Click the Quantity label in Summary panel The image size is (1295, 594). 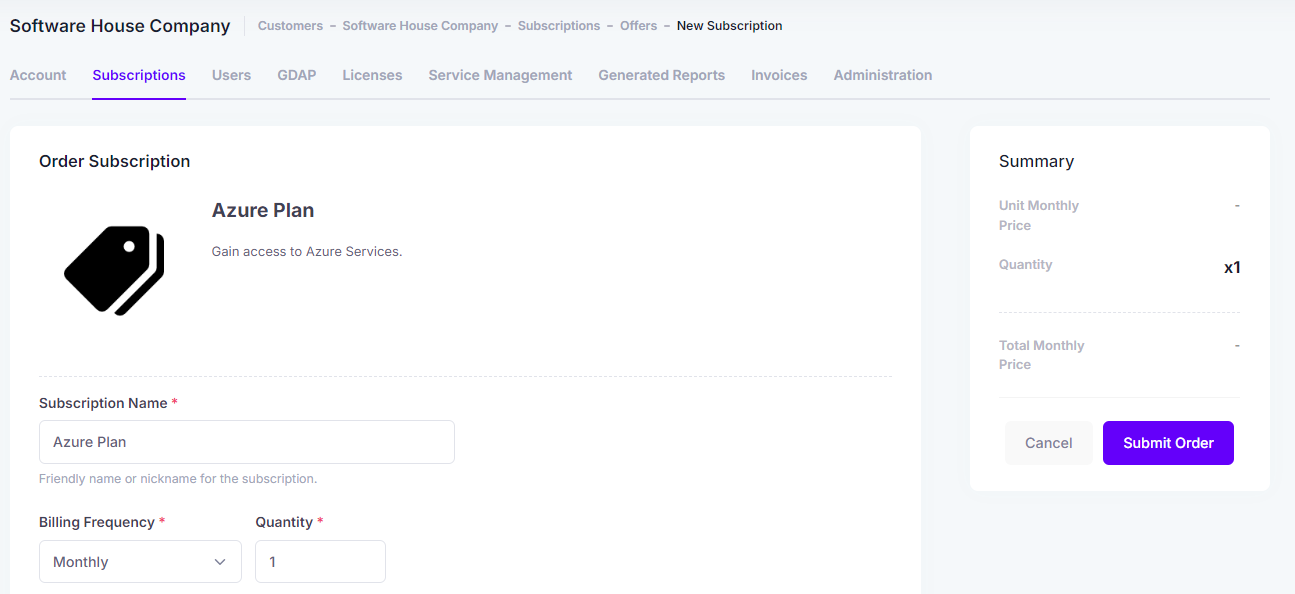(1026, 265)
